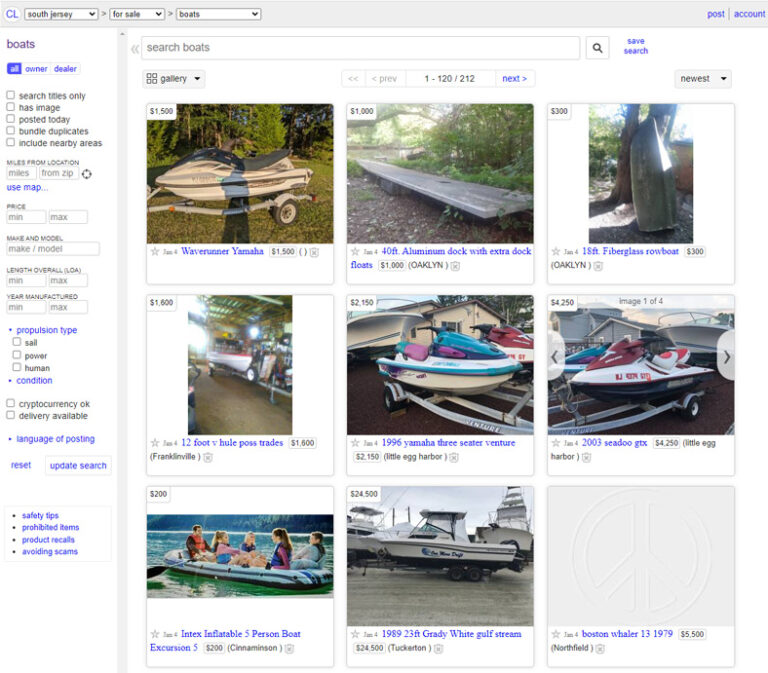This screenshot has height=673, width=768.
Task: Hide the 18ft Fiberglass rowboat listing
Action: (598, 266)
